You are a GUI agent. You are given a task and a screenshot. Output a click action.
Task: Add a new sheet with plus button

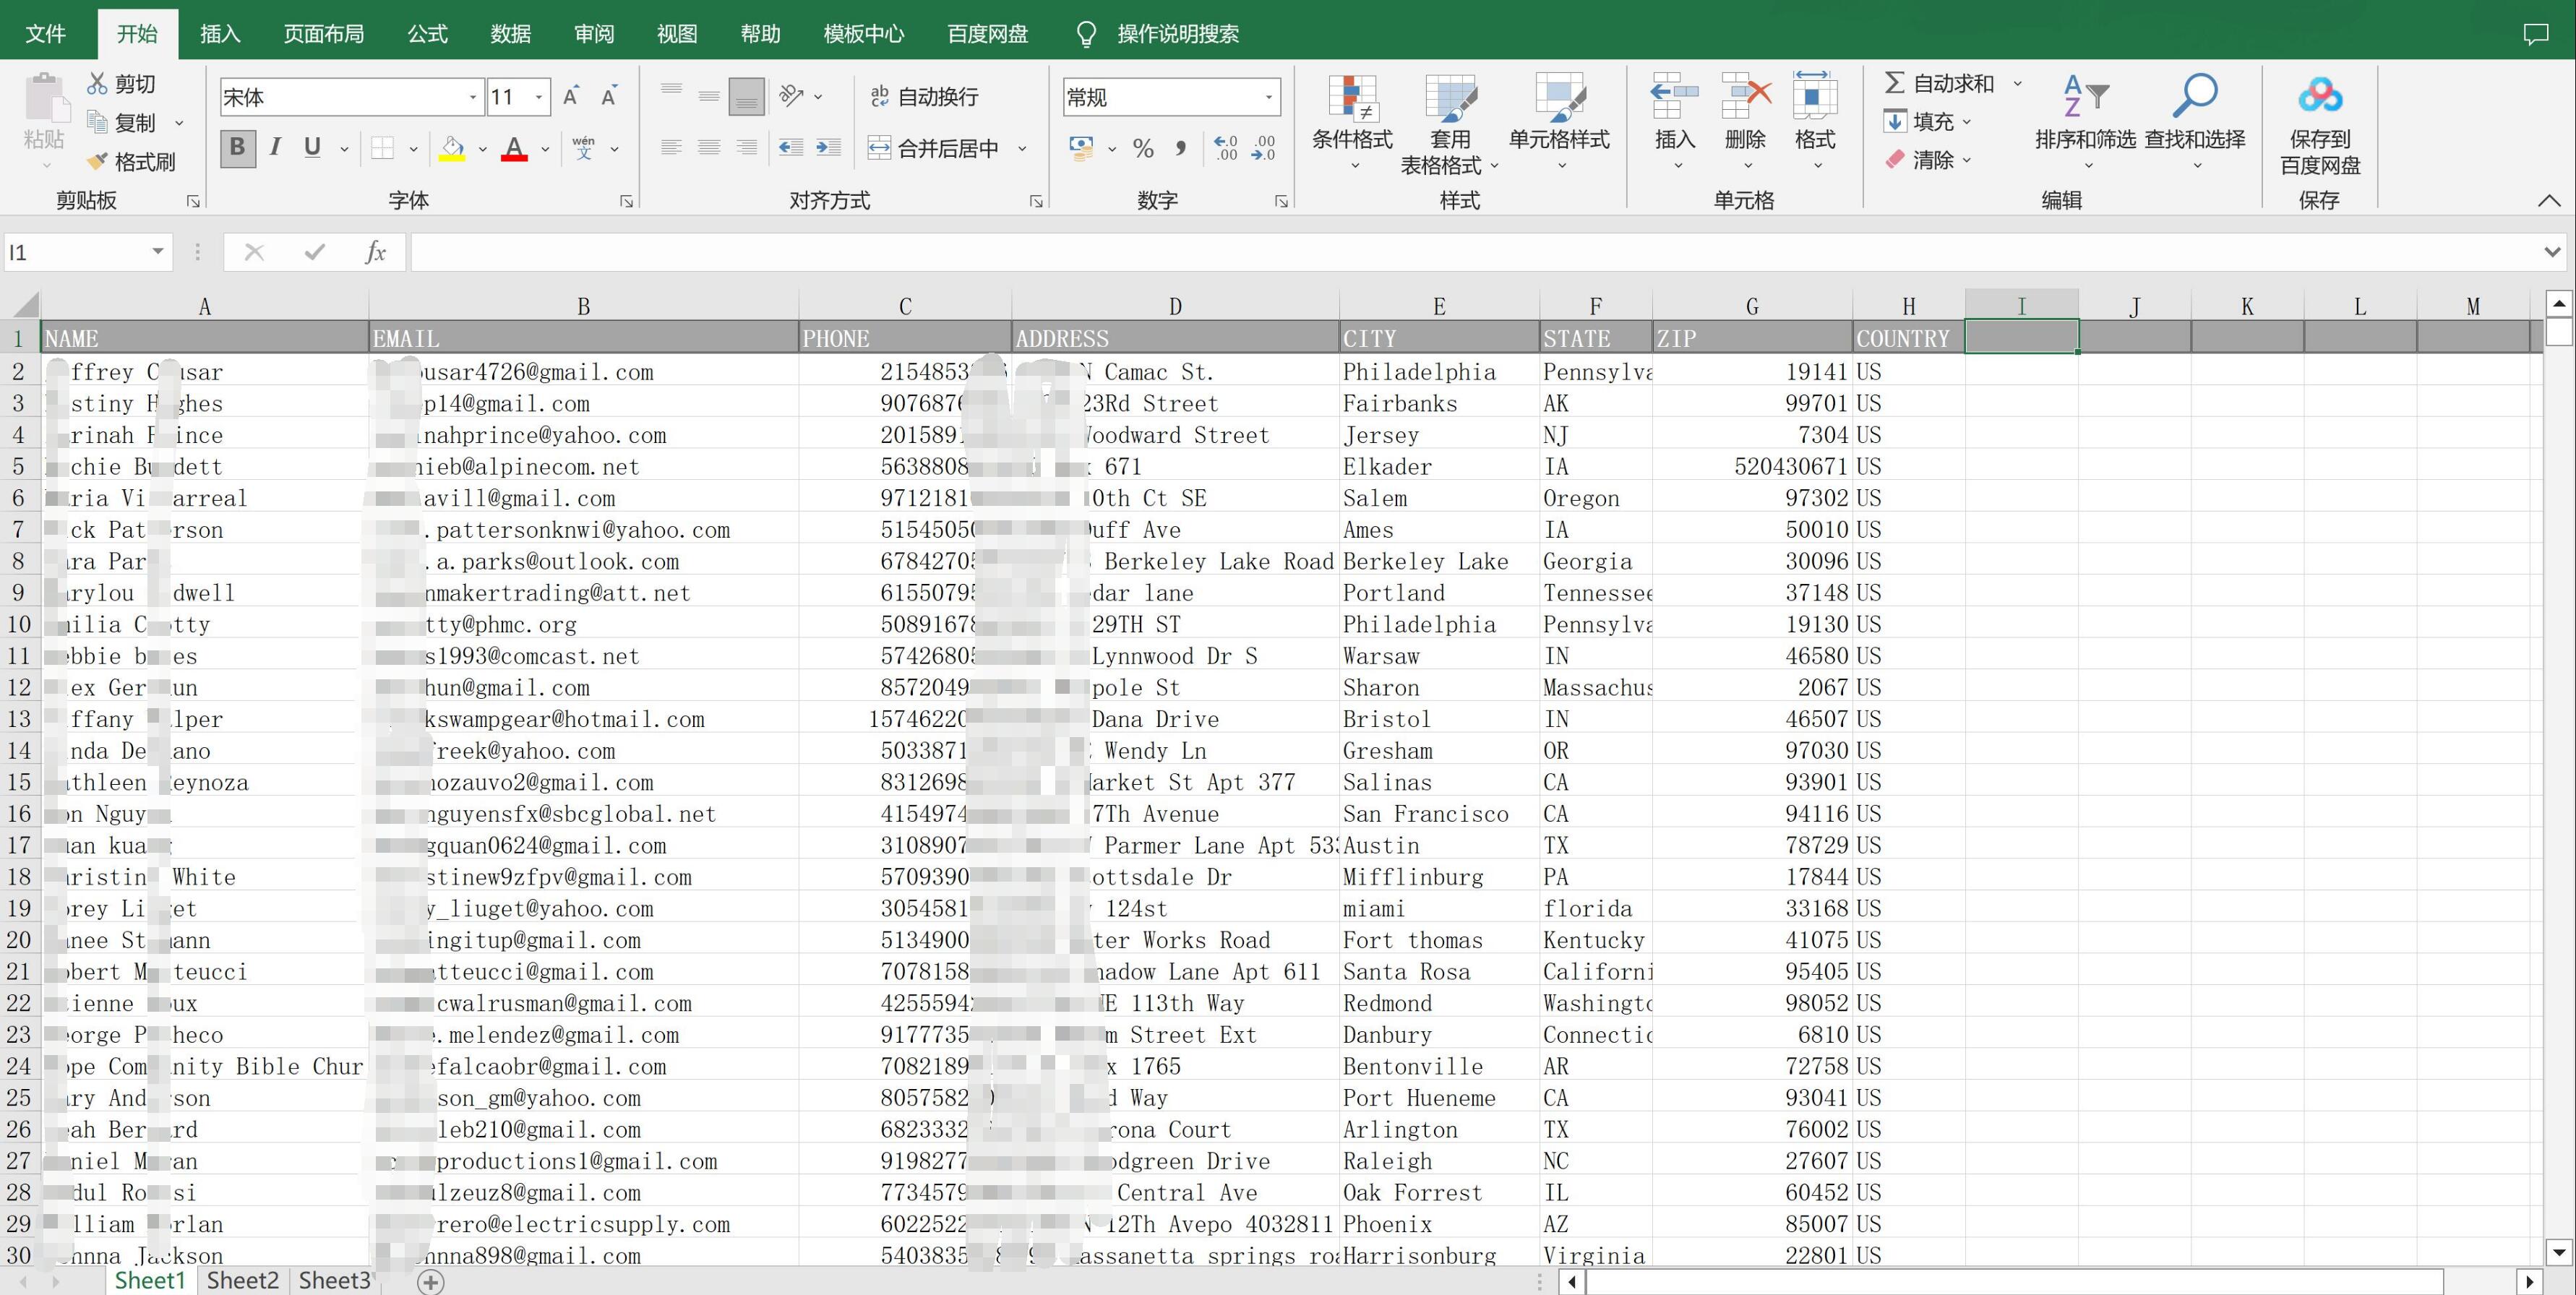[x=431, y=1281]
